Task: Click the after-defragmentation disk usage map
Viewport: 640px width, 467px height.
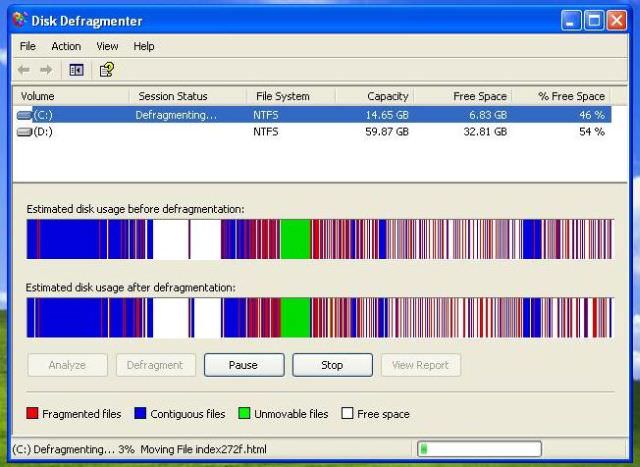Action: pyautogui.click(x=320, y=318)
